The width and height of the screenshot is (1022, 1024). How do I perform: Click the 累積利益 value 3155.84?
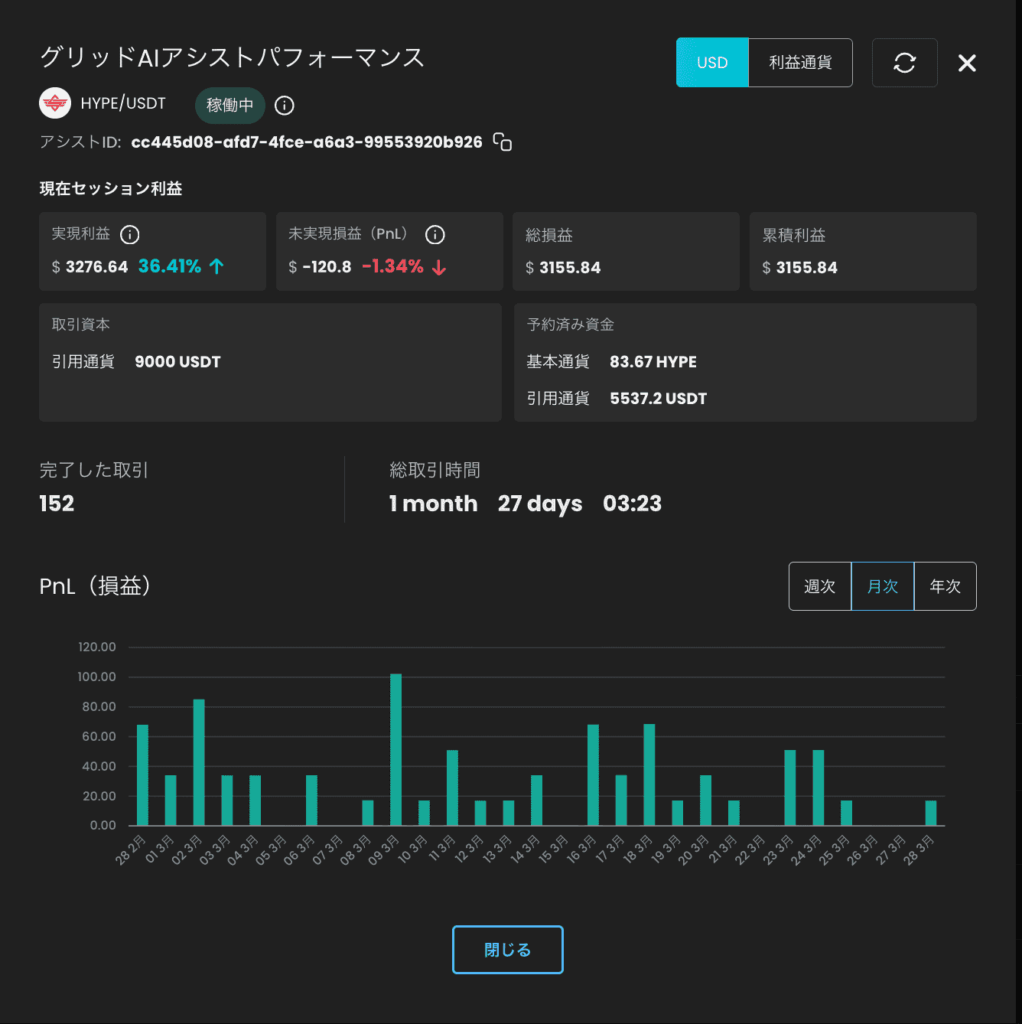click(x=806, y=268)
